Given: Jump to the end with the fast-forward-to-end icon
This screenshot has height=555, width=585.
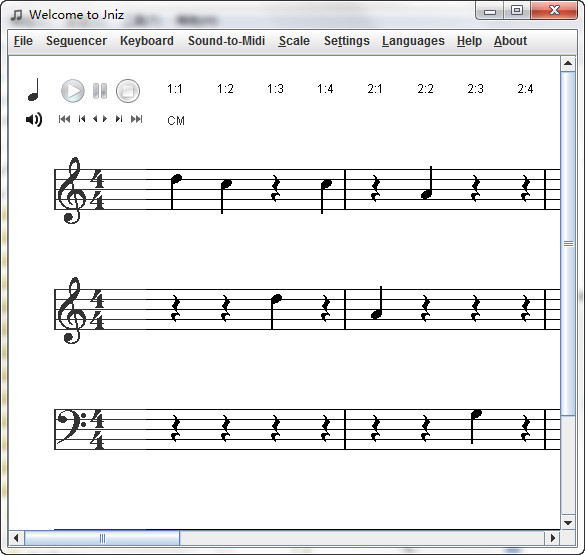Looking at the screenshot, I should click(137, 119).
